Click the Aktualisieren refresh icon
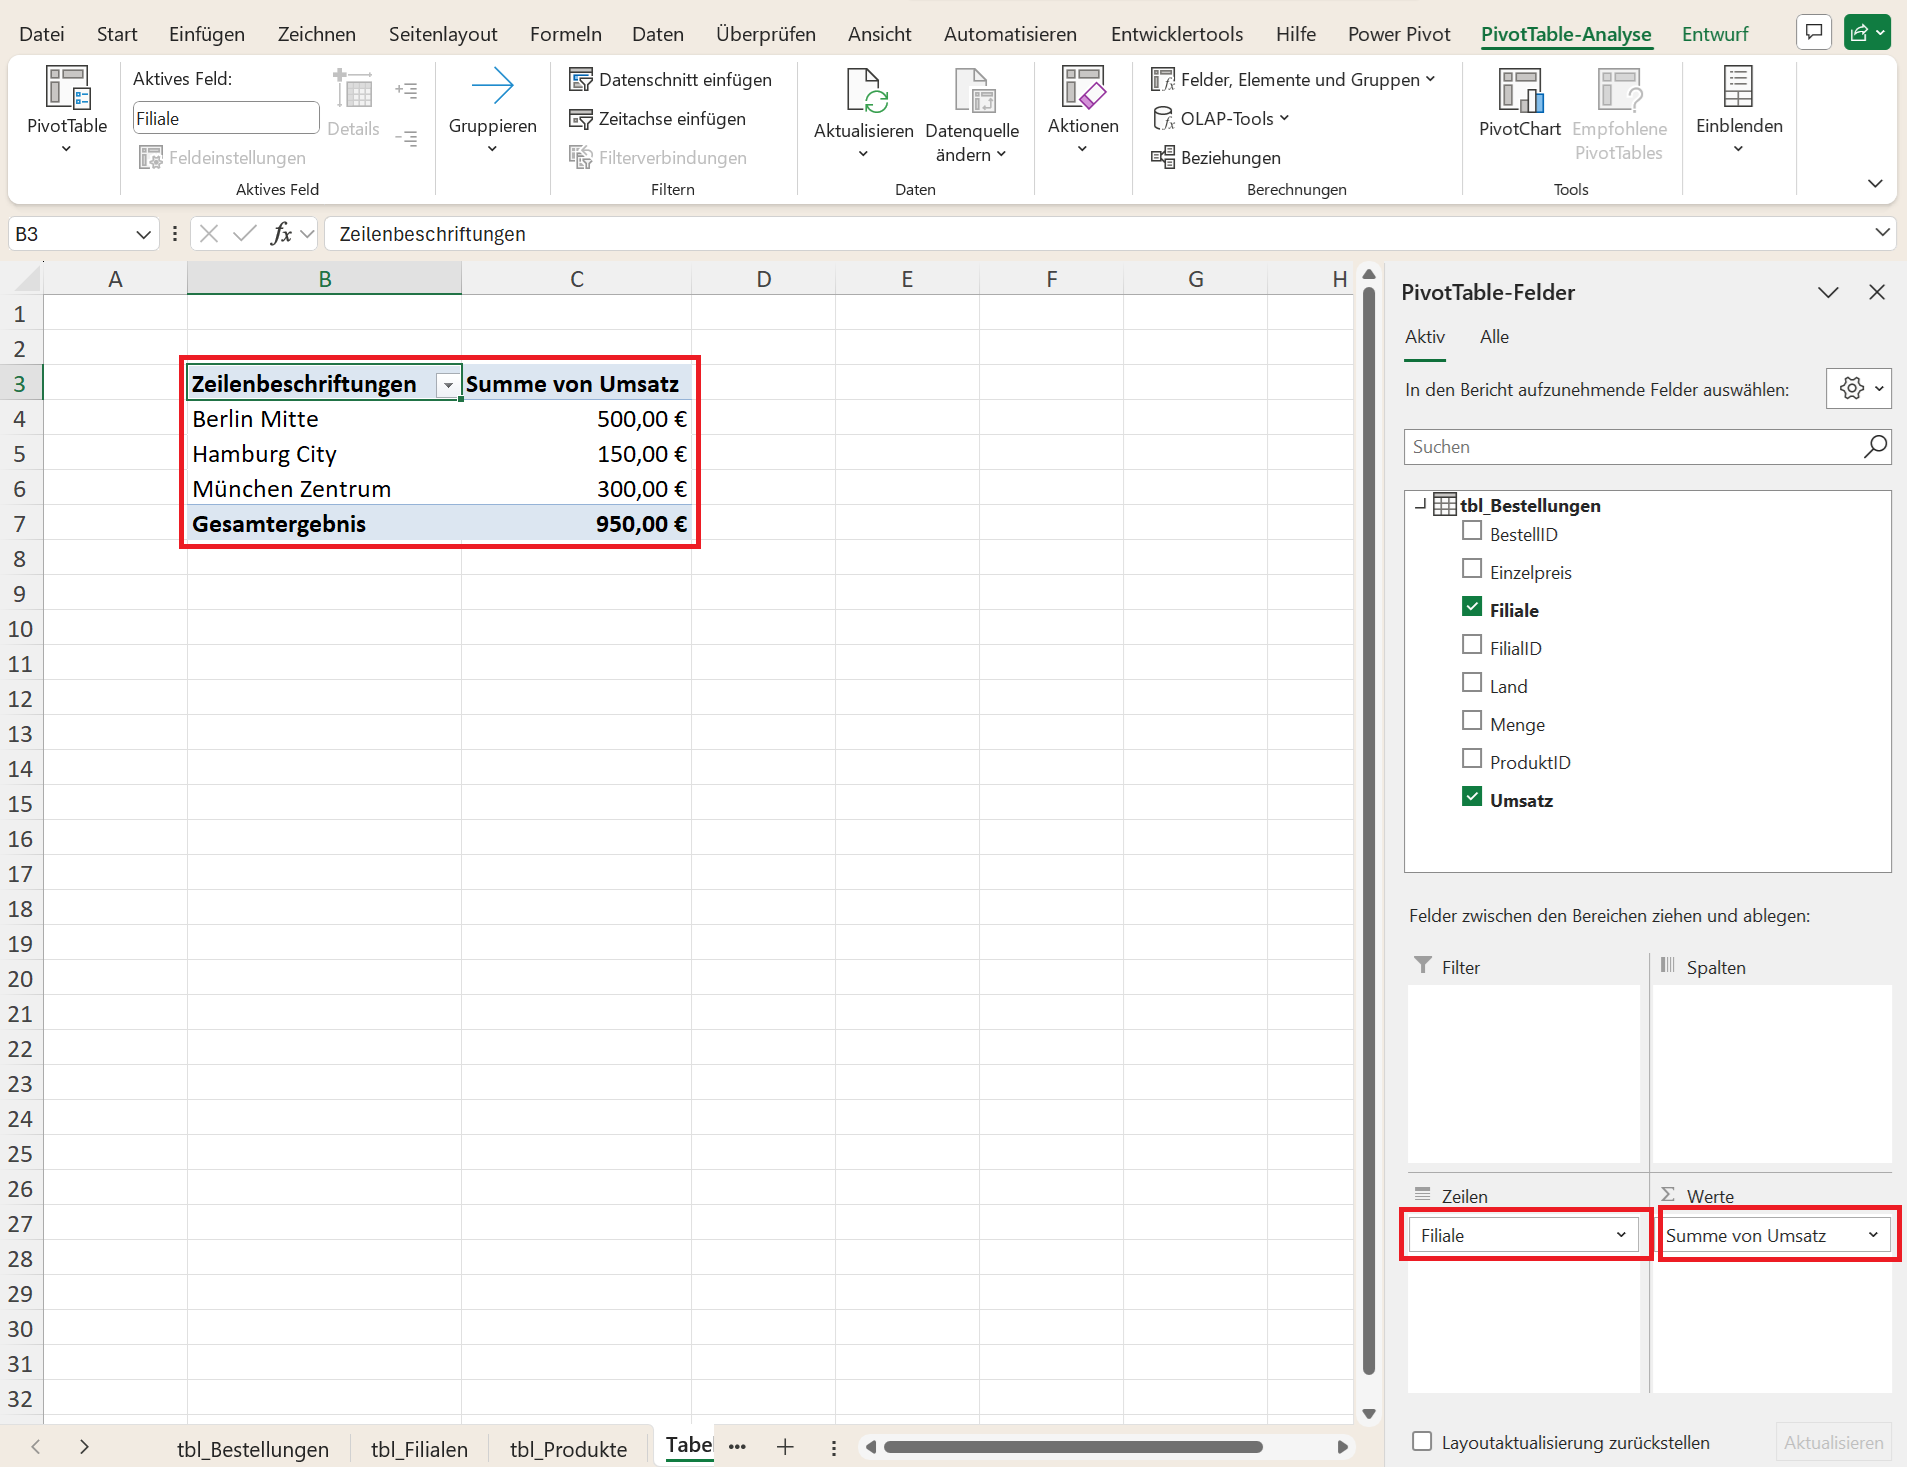The width and height of the screenshot is (1907, 1467). pyautogui.click(x=863, y=92)
